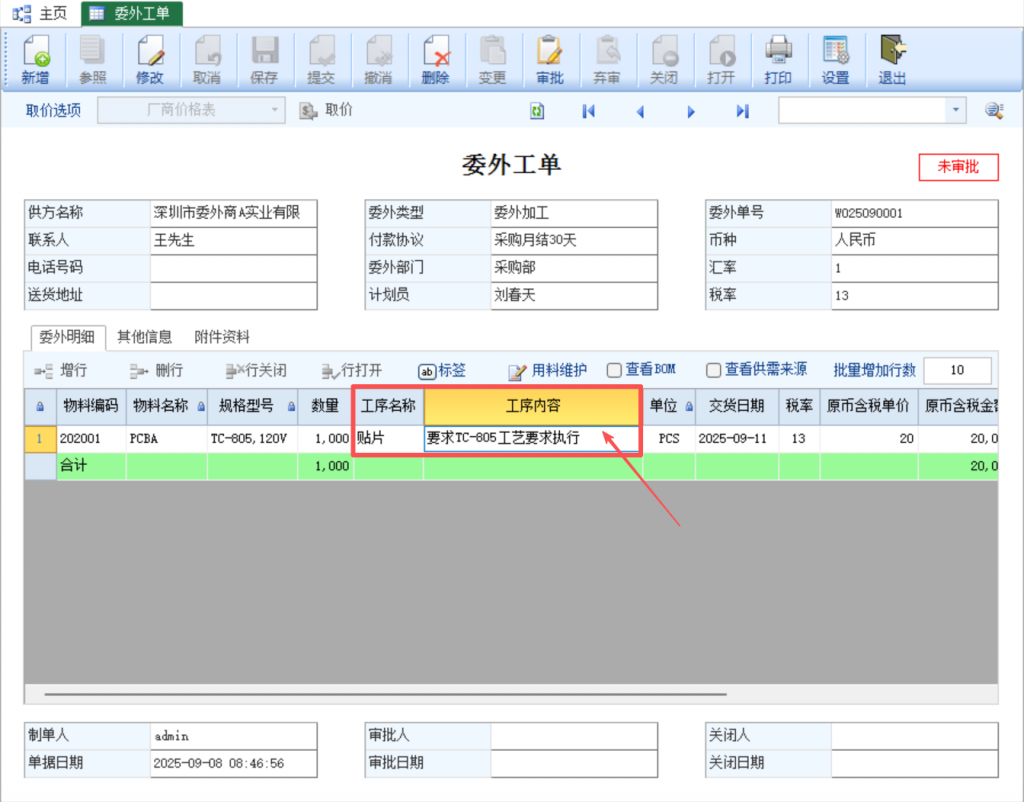Click the 电话号码 empty input field
Viewport: 1024px width, 802px height.
pyautogui.click(x=233, y=268)
